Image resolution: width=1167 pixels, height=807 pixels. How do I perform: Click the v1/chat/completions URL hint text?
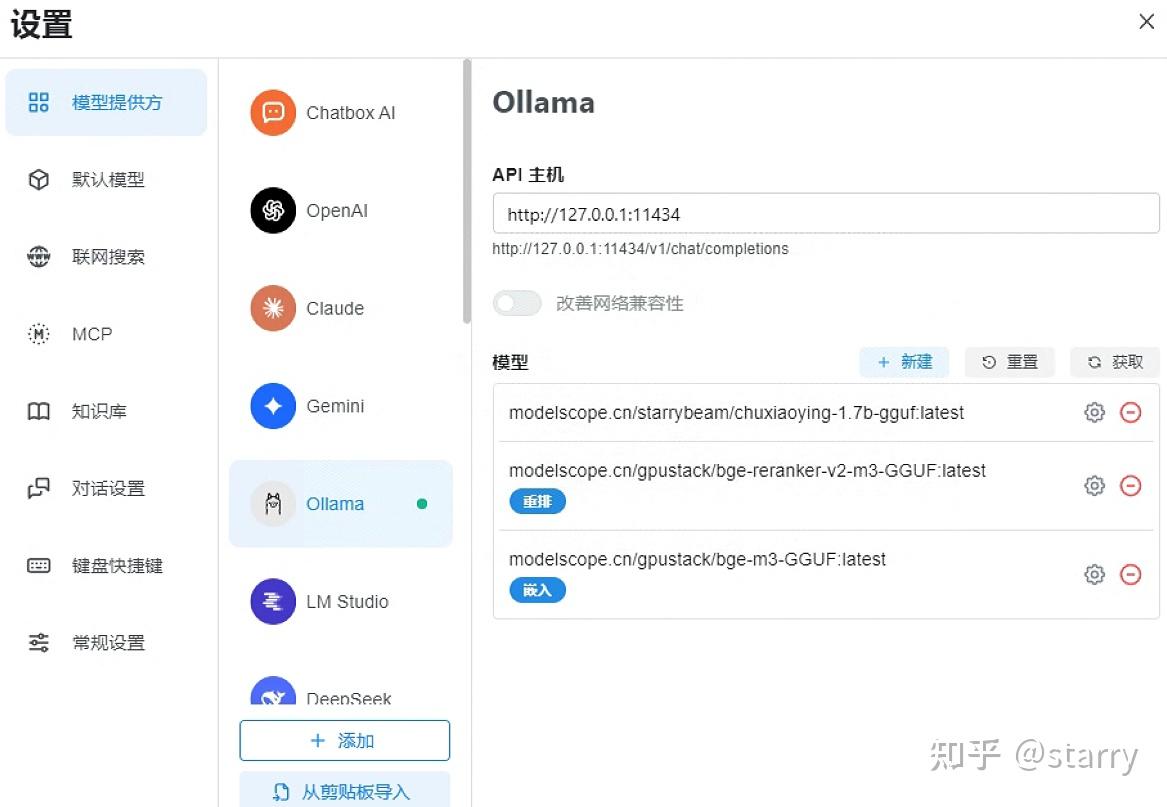pos(640,249)
